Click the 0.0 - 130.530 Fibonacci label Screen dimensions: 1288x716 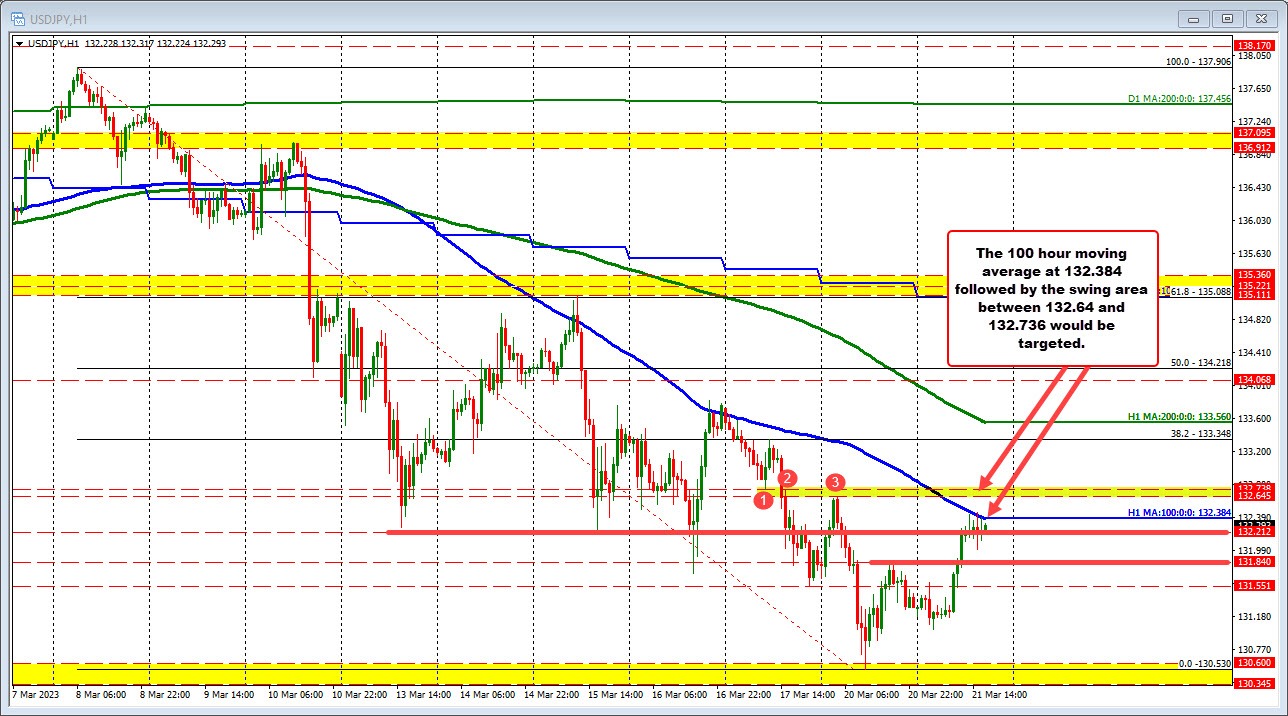(1203, 664)
